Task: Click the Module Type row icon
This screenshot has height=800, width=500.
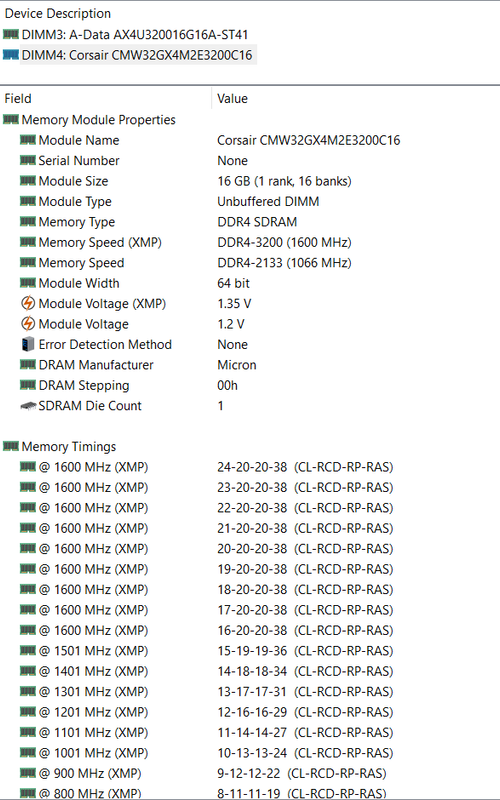Action: pos(28,201)
